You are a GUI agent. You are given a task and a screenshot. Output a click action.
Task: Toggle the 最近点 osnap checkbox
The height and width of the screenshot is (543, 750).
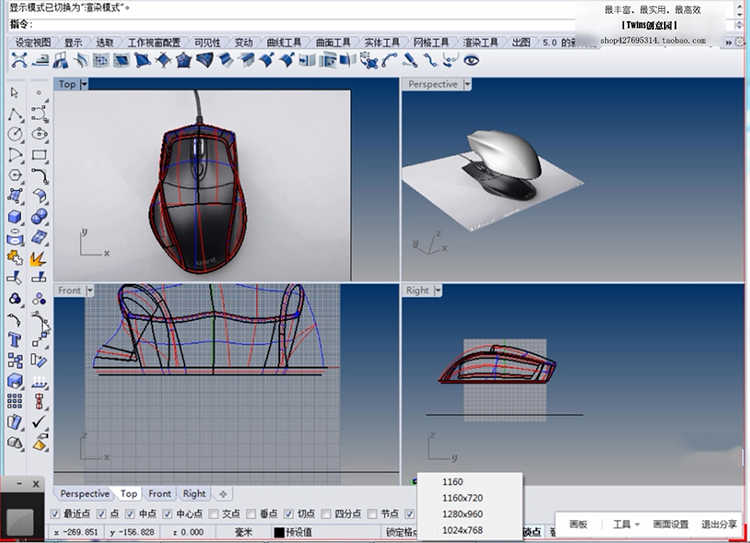pos(56,514)
